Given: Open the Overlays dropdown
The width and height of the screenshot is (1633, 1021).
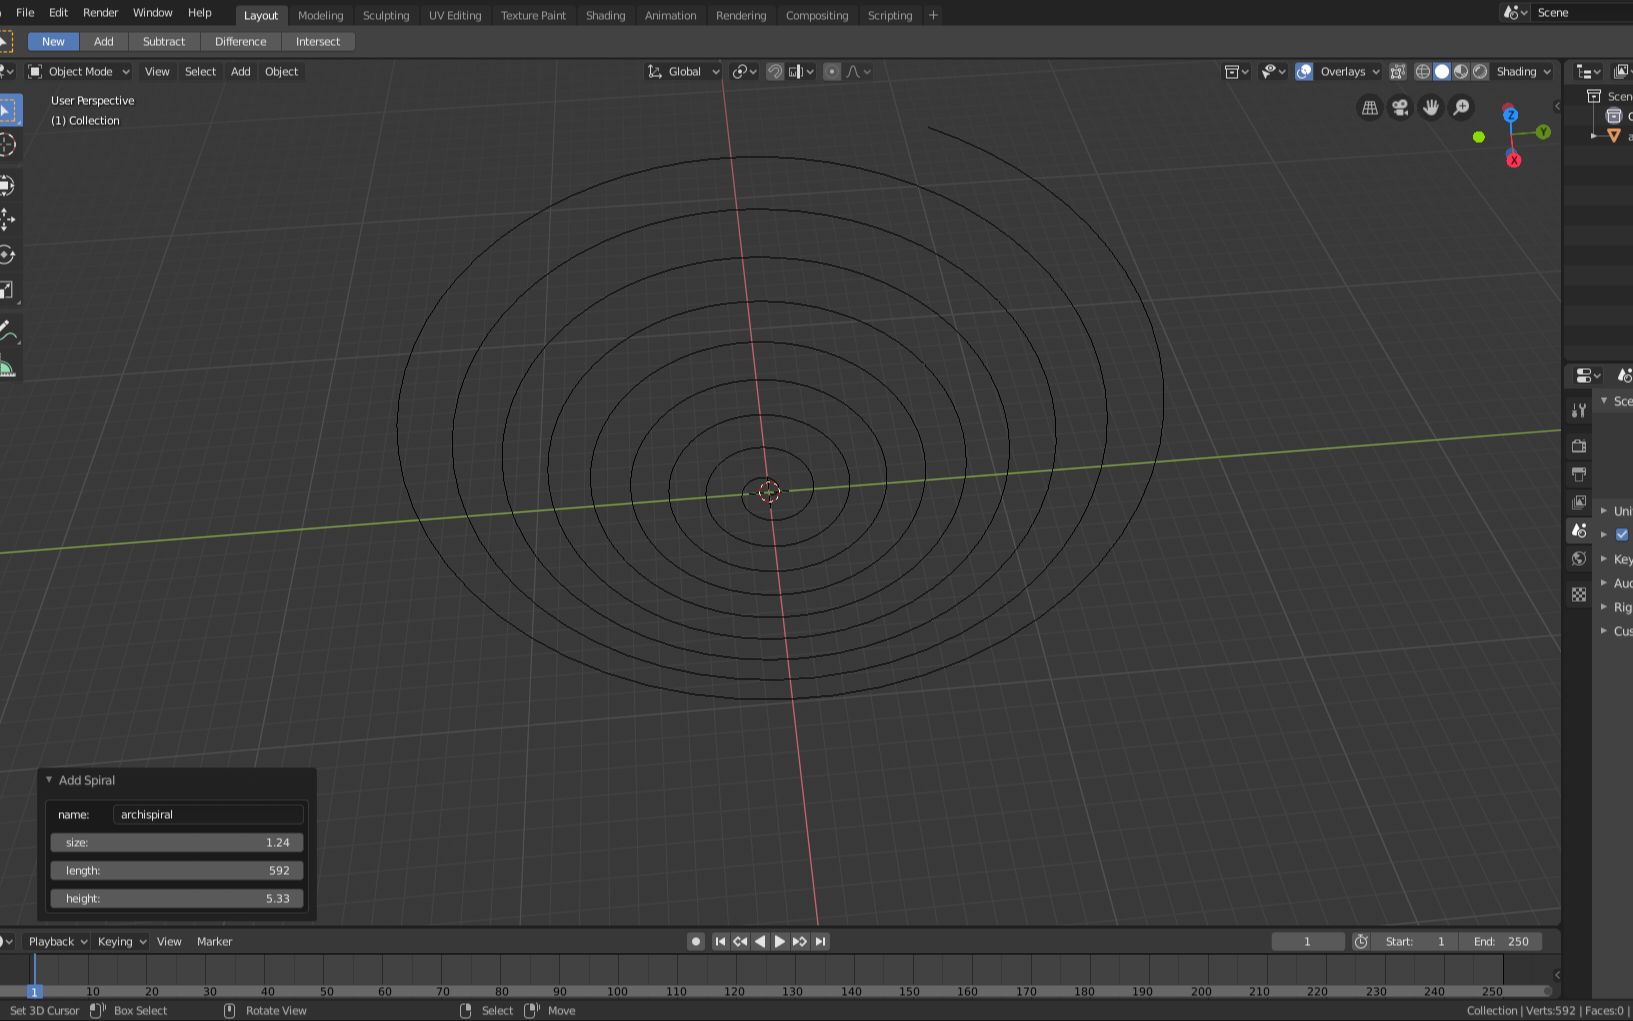Looking at the screenshot, I should [x=1347, y=71].
